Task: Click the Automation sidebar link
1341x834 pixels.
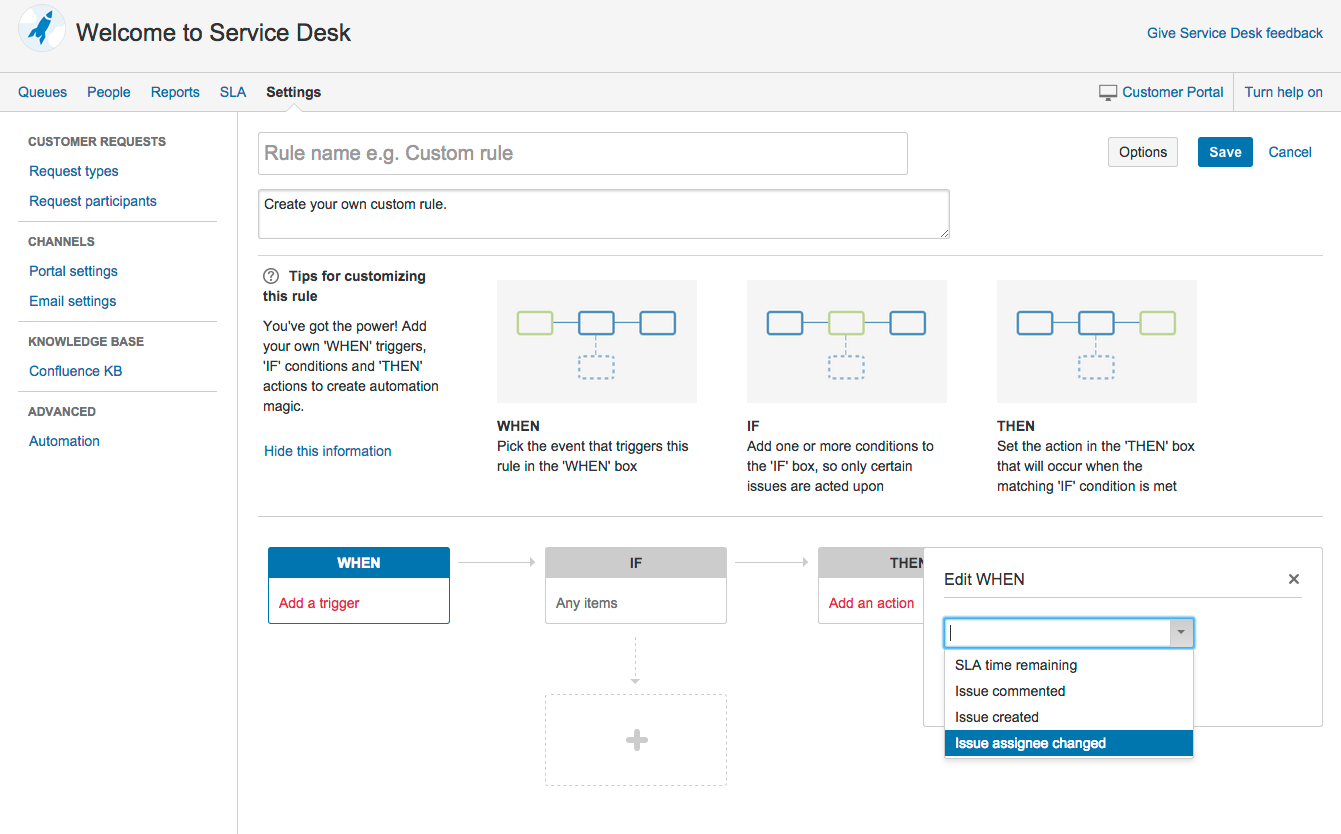Action: click(x=64, y=441)
